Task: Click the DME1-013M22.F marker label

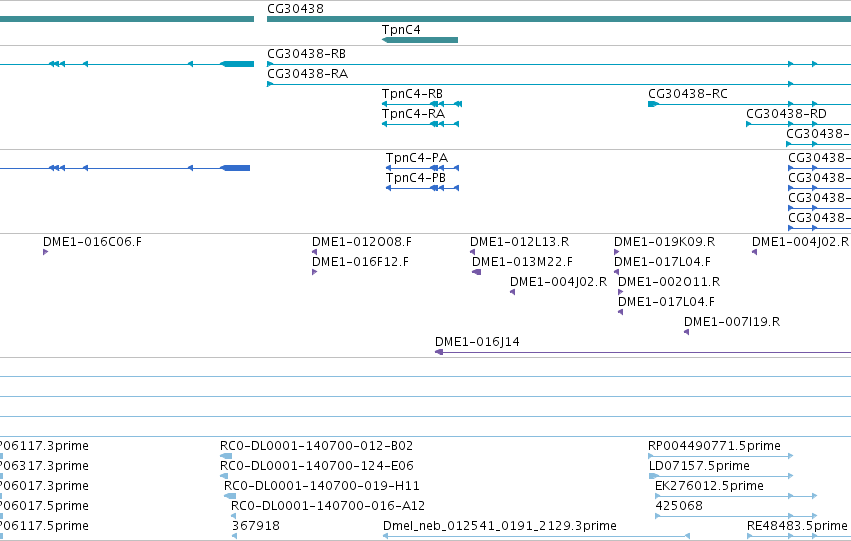Action: coord(522,262)
